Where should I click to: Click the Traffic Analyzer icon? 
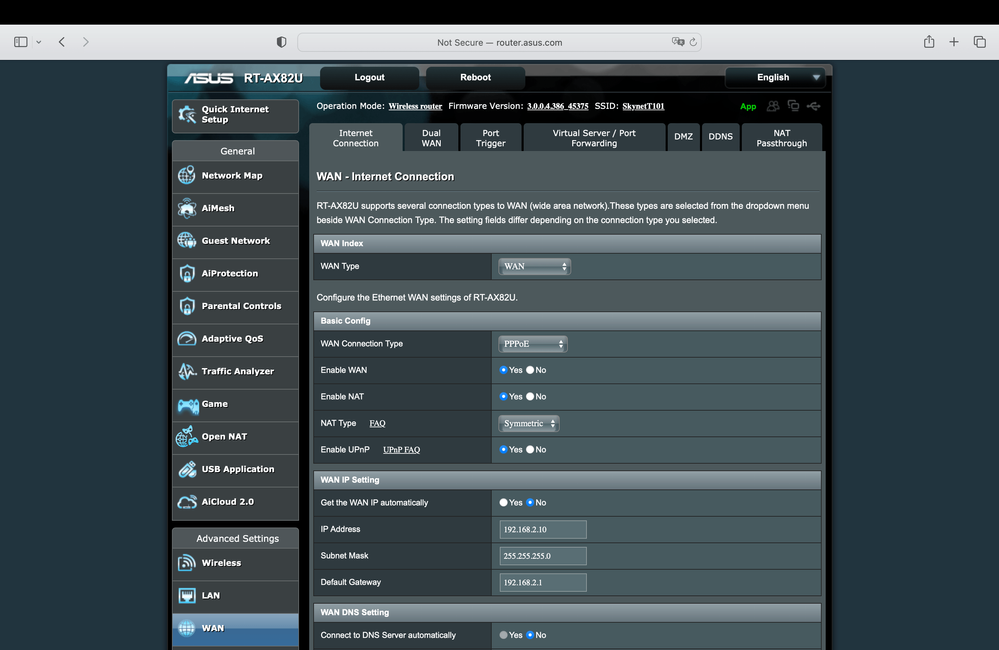point(187,372)
